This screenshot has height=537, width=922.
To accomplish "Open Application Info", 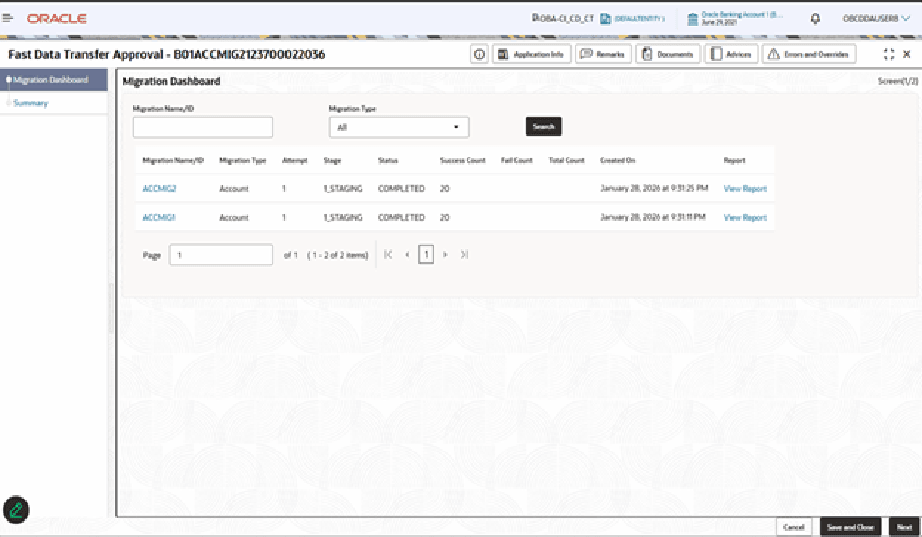I will click(531, 54).
